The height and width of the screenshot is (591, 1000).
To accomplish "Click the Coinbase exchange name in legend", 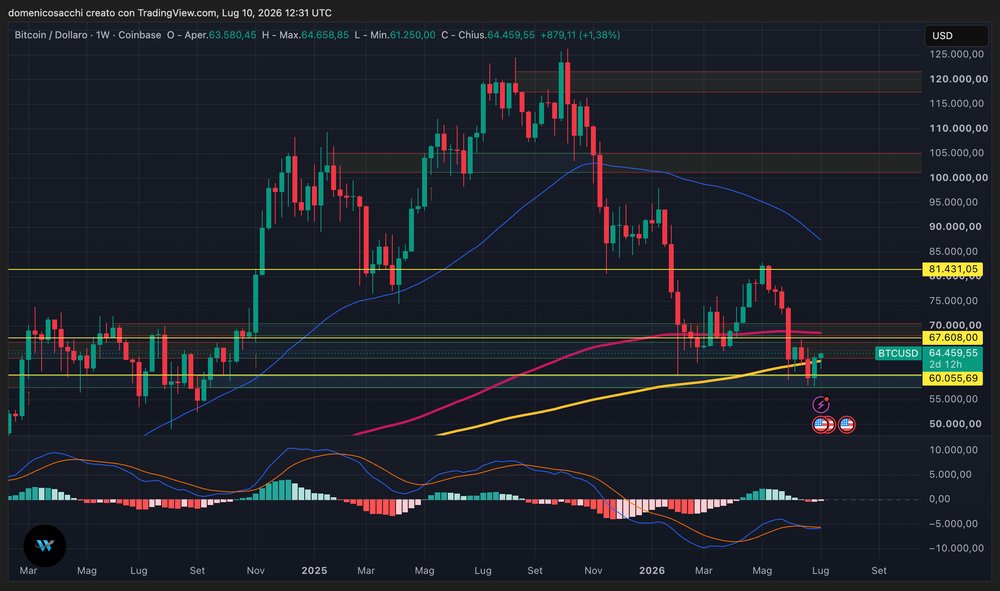I will point(140,35).
